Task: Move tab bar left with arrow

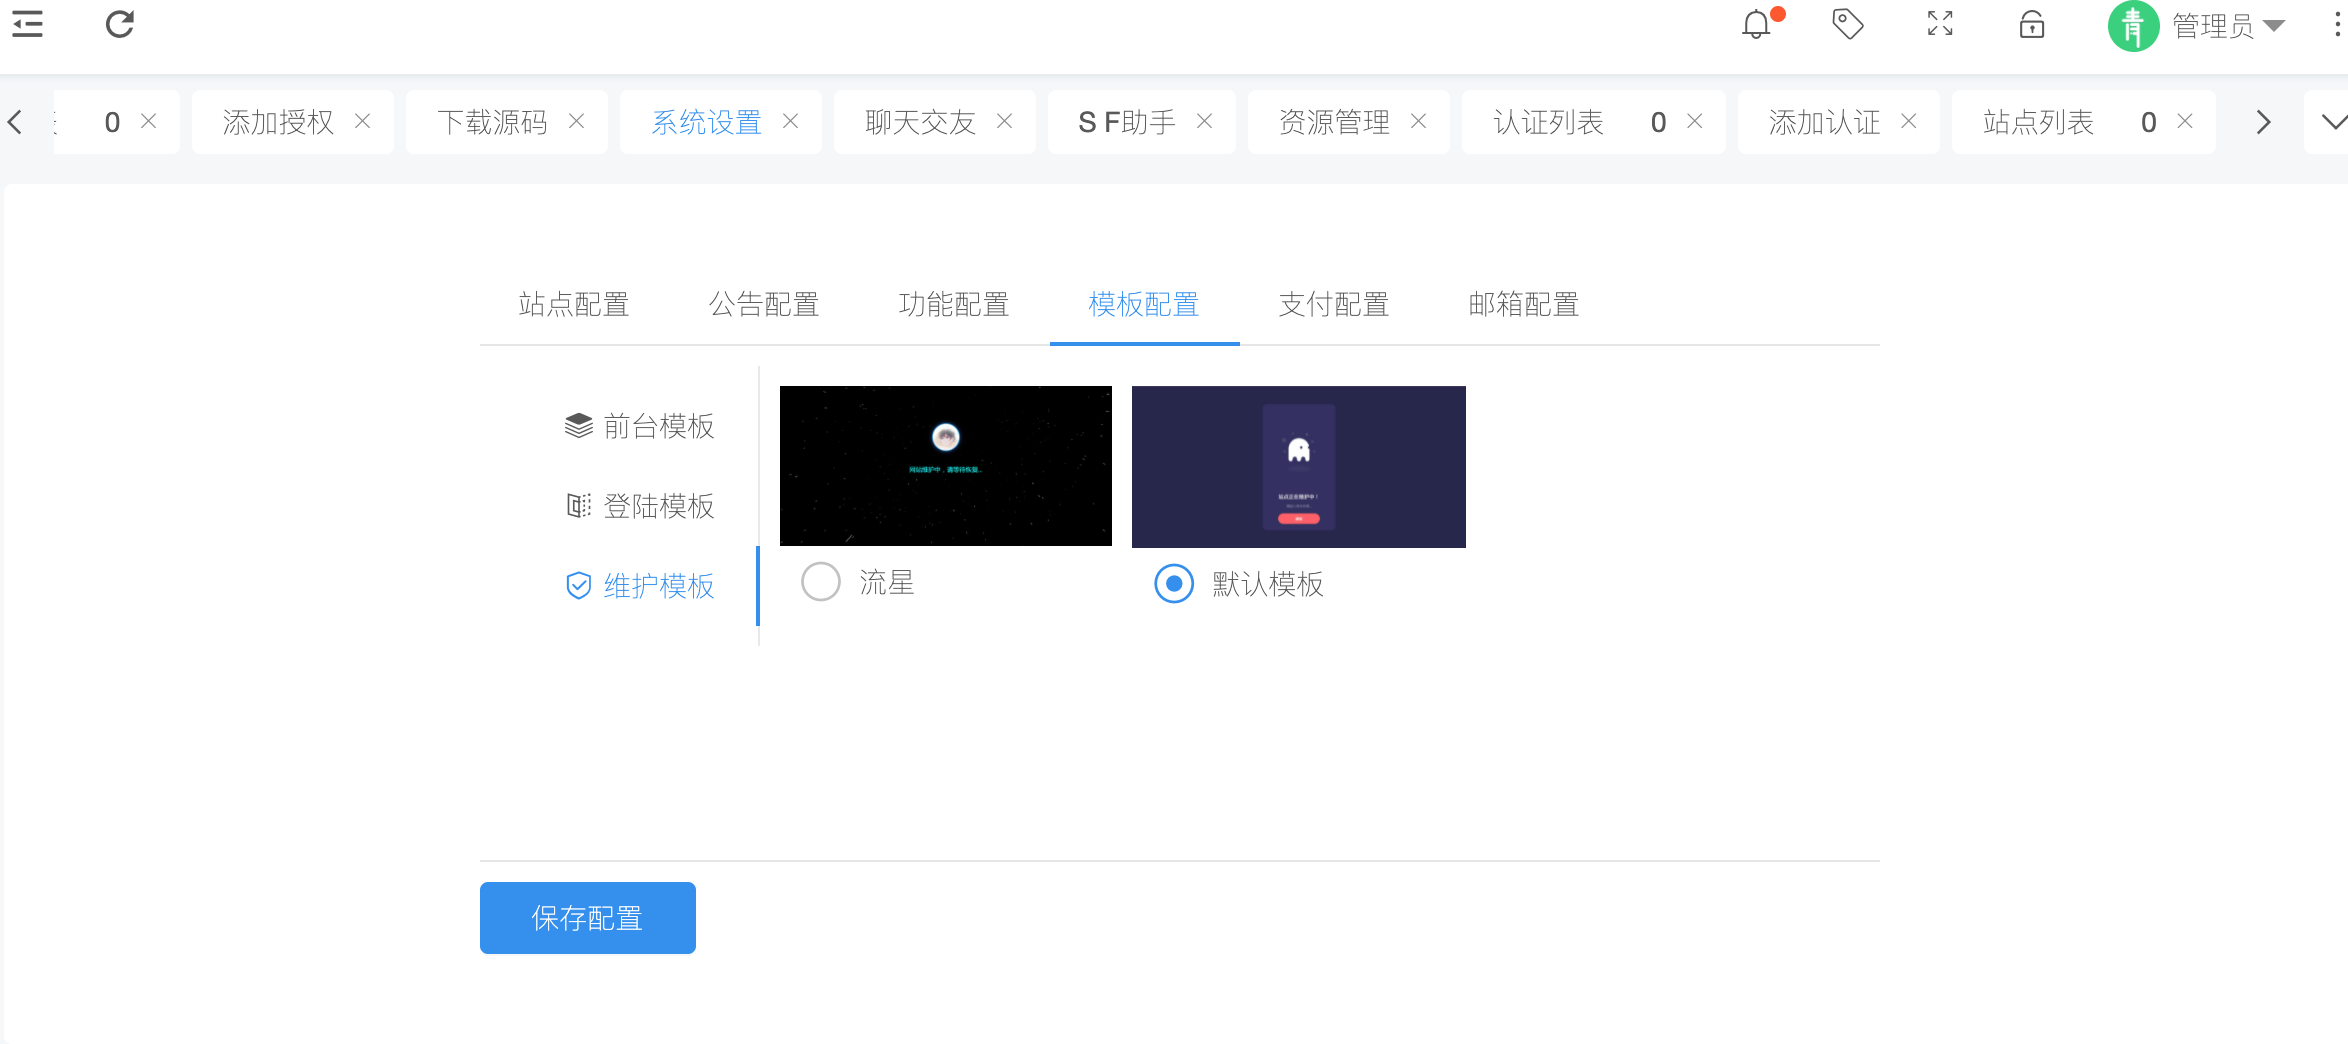Action: pyautogui.click(x=15, y=122)
